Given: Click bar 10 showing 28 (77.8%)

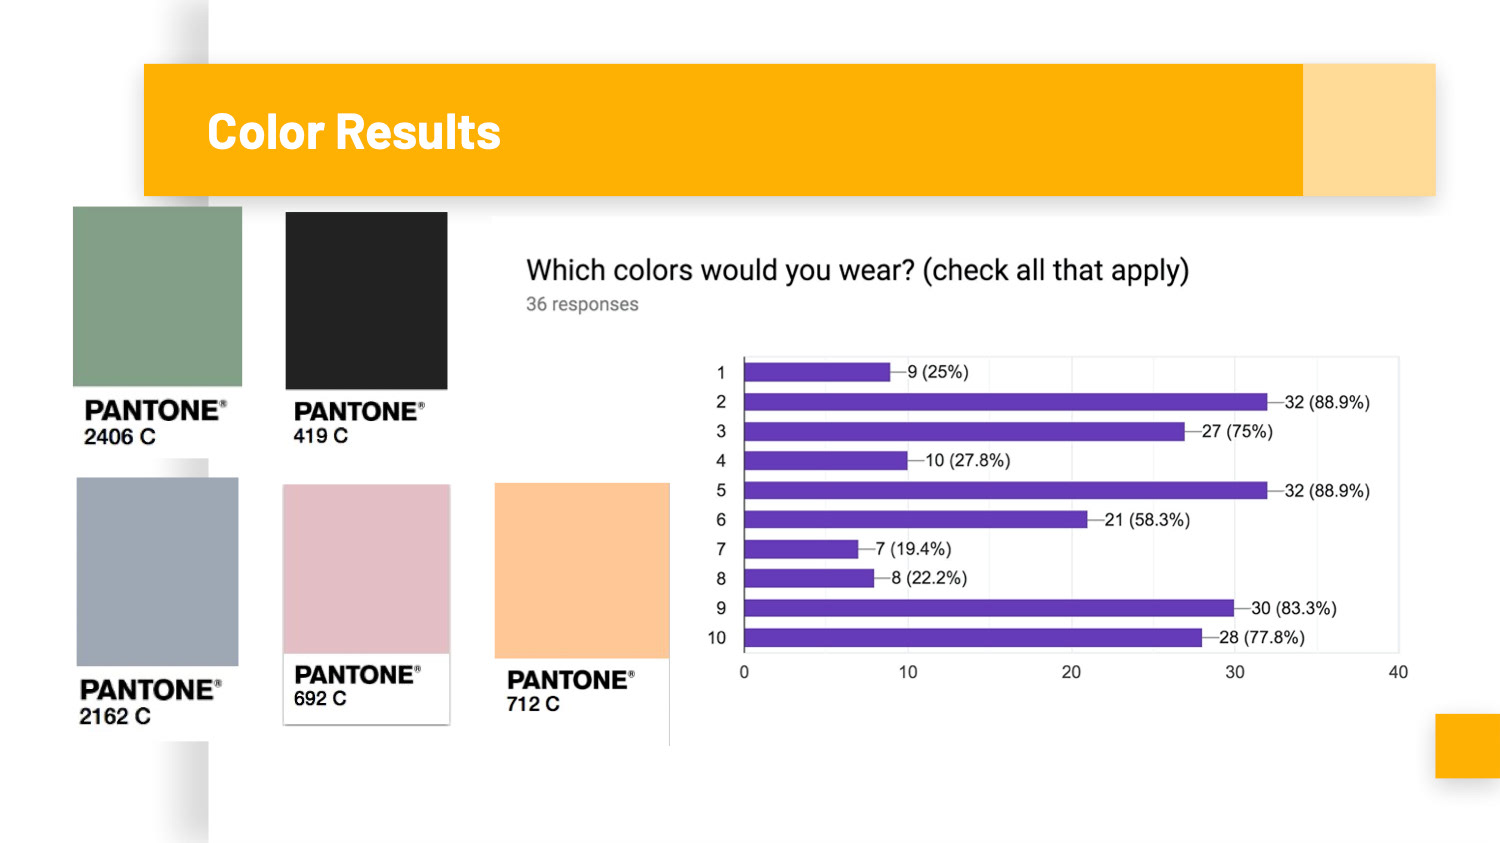Looking at the screenshot, I should click(973, 637).
